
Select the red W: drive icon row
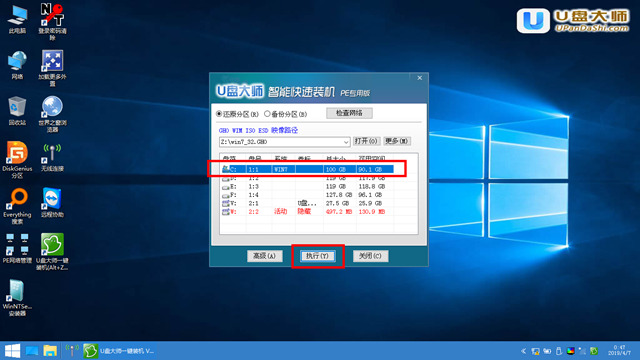(226, 212)
